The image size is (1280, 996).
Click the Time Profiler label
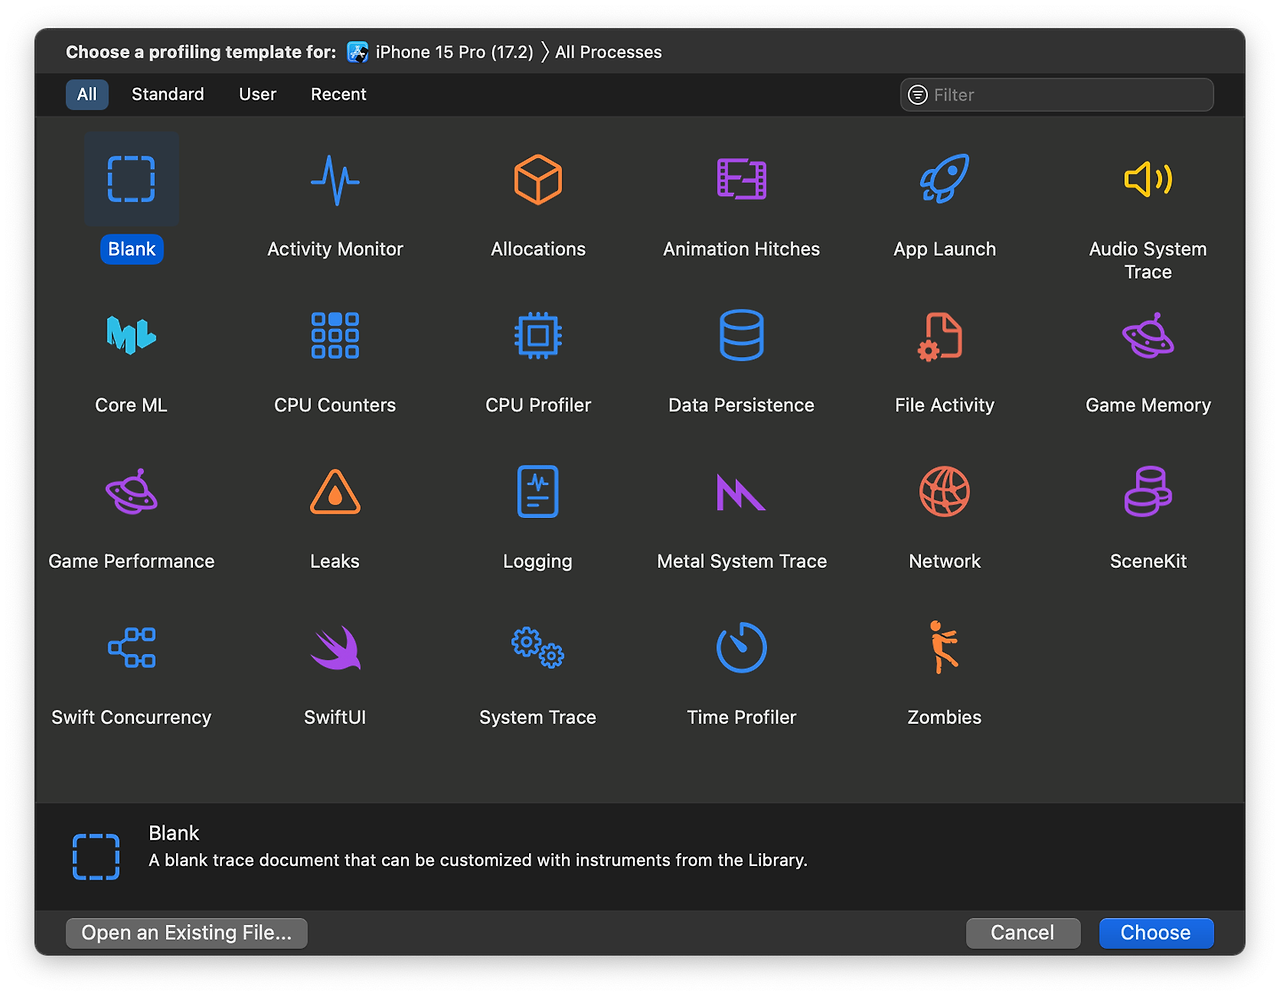click(x=741, y=717)
